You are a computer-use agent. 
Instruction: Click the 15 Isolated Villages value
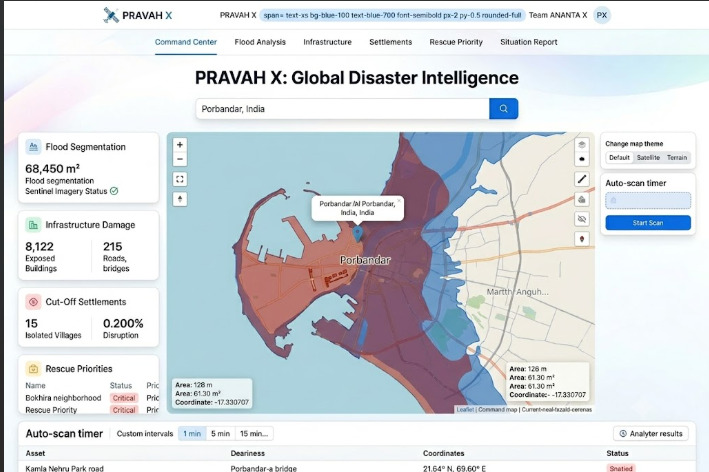point(31,323)
